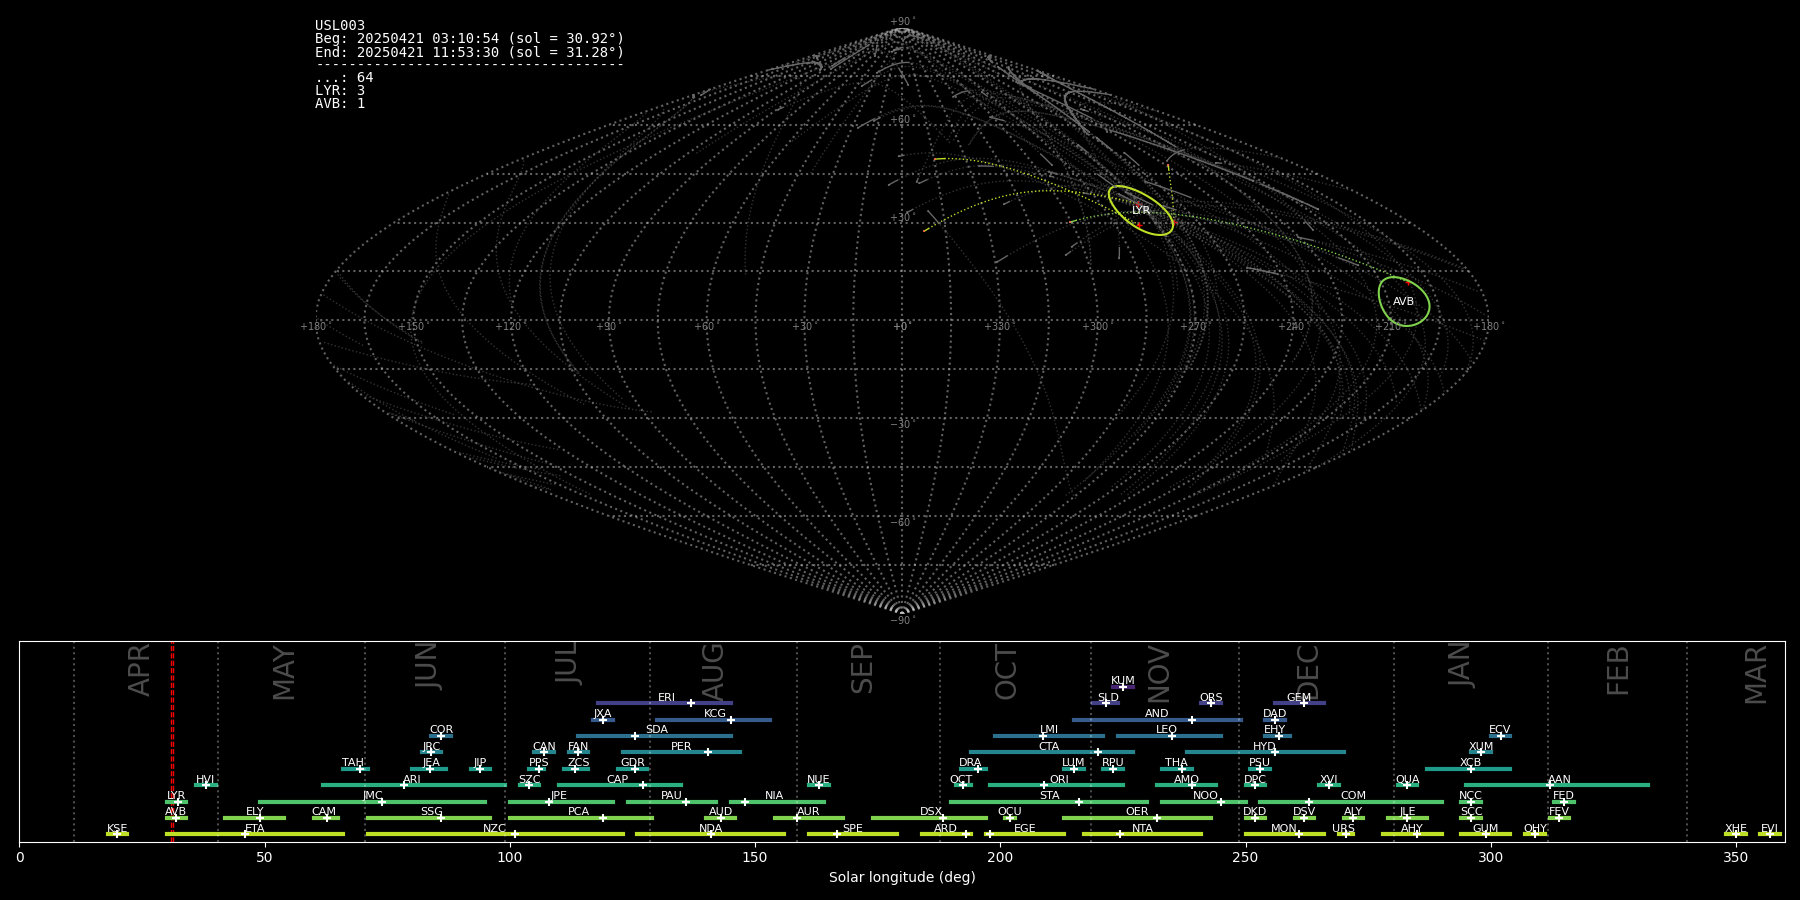The height and width of the screenshot is (900, 1800).
Task: Click the NOV month label
Action: 1159,674
